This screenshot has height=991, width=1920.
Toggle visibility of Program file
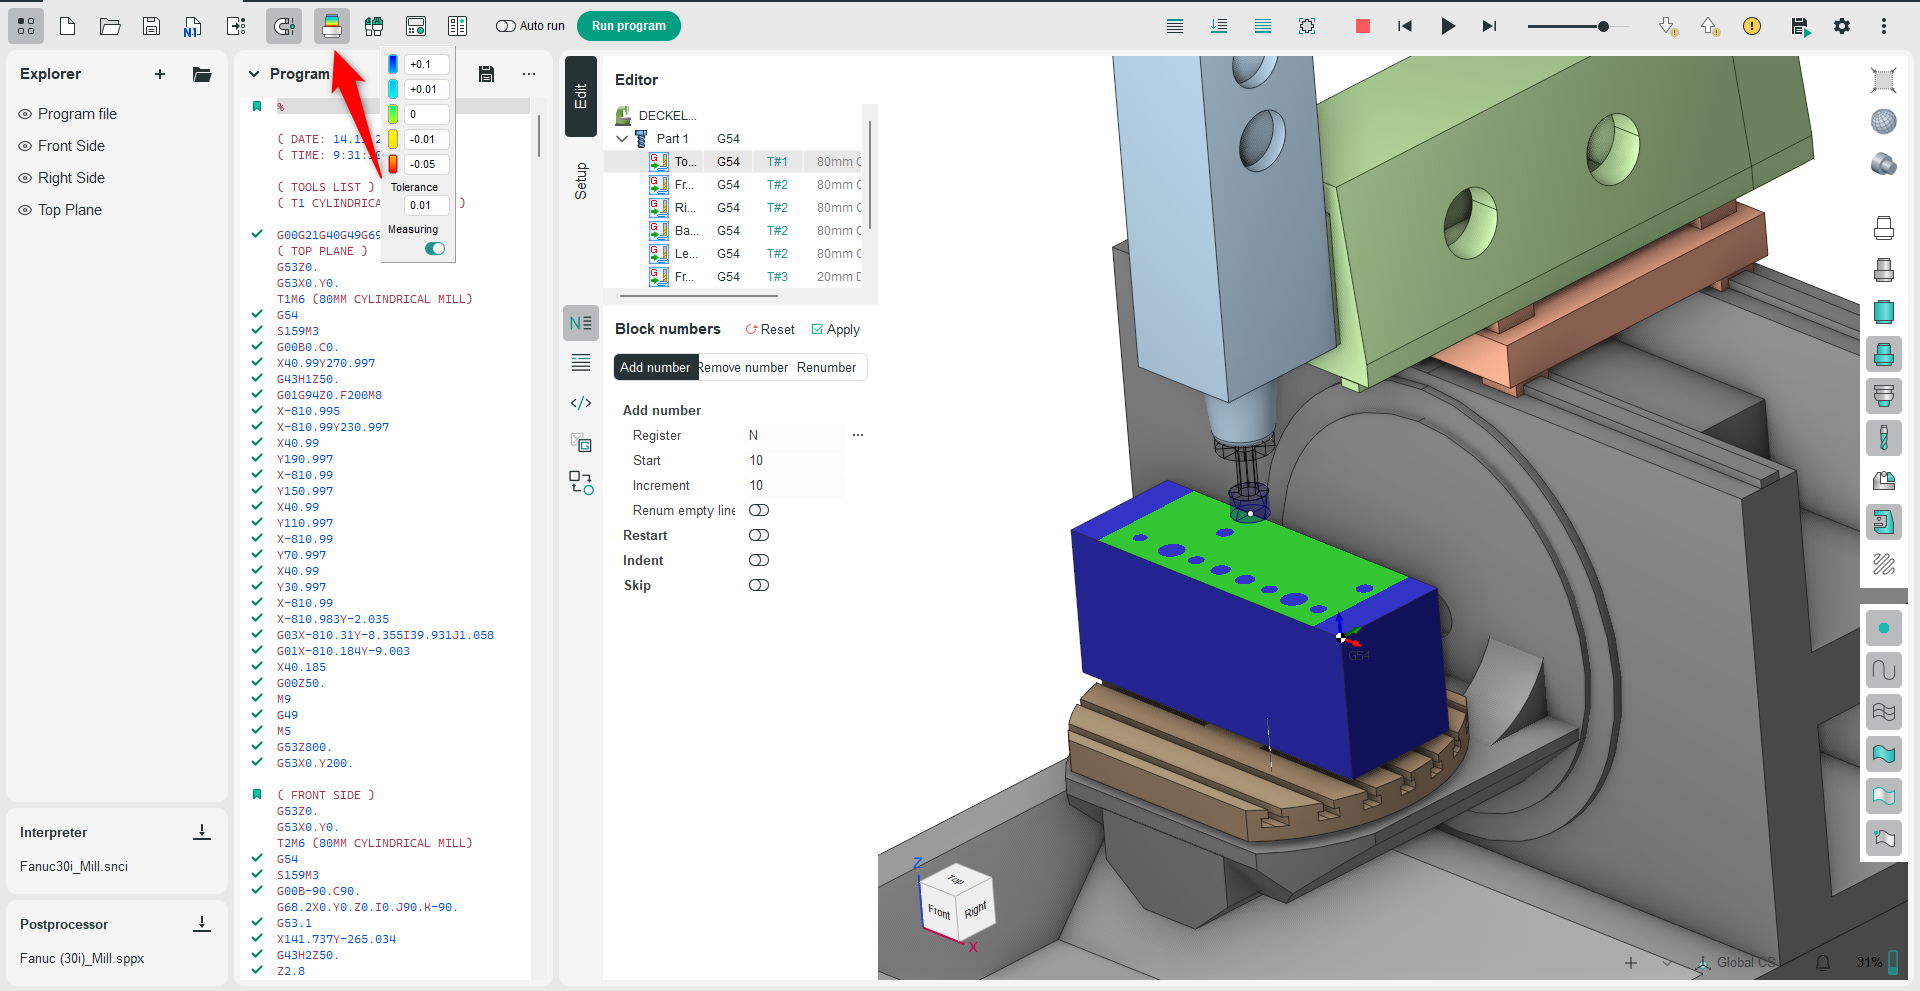[x=25, y=114]
